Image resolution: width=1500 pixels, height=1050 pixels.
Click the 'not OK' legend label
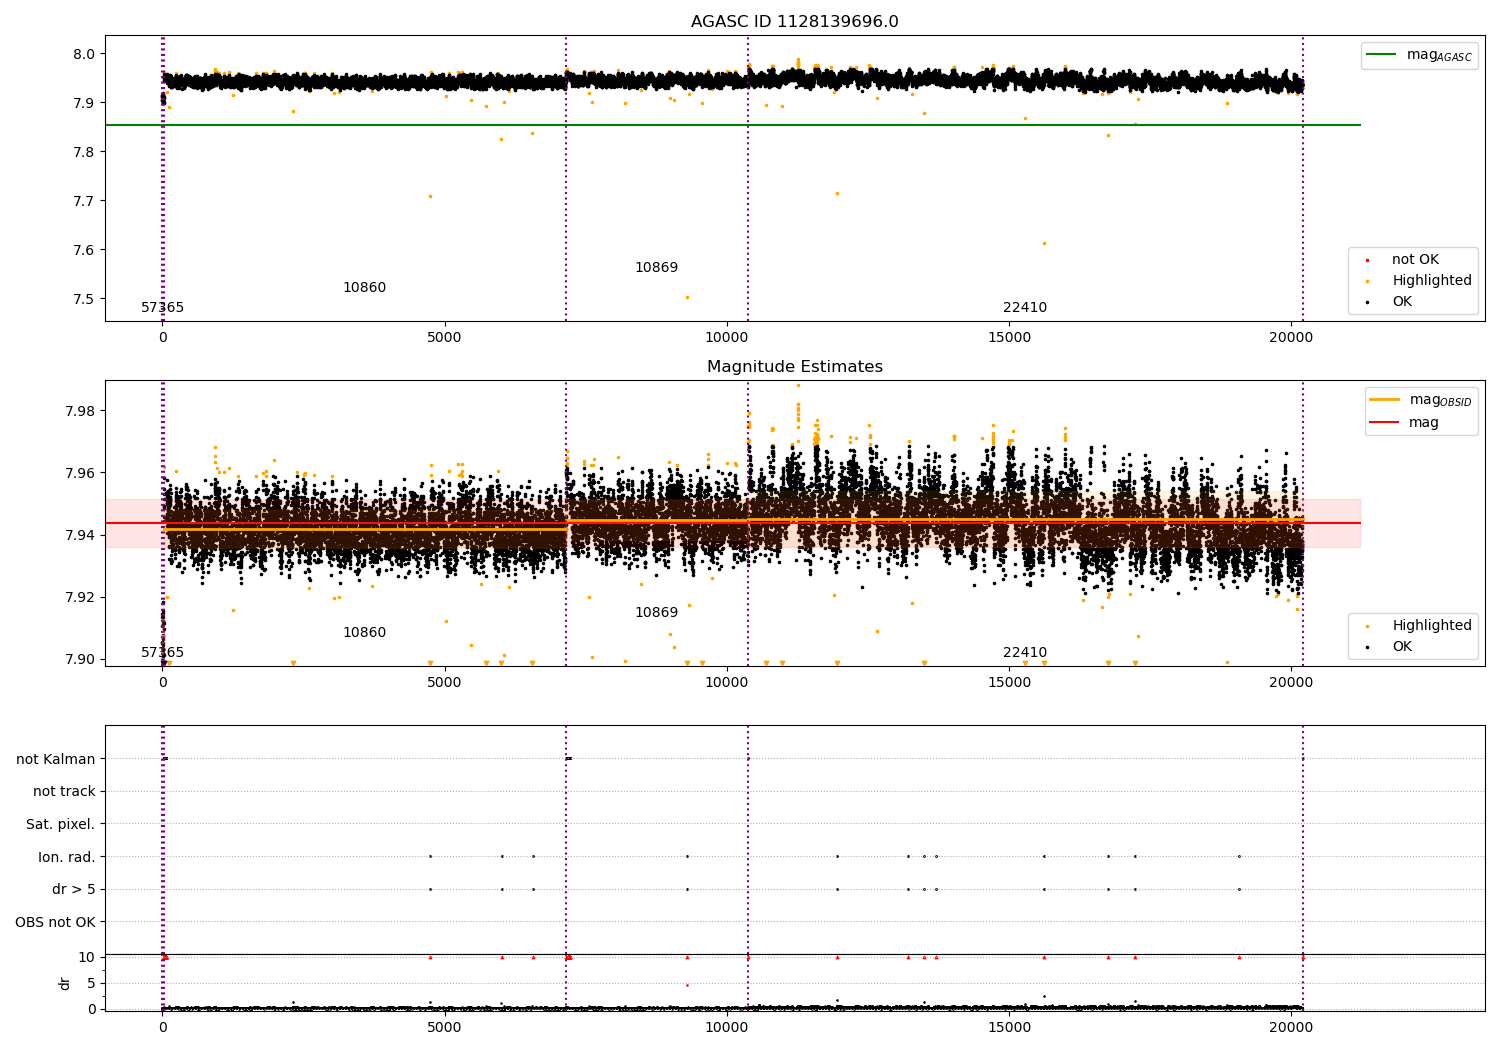[x=1415, y=260]
